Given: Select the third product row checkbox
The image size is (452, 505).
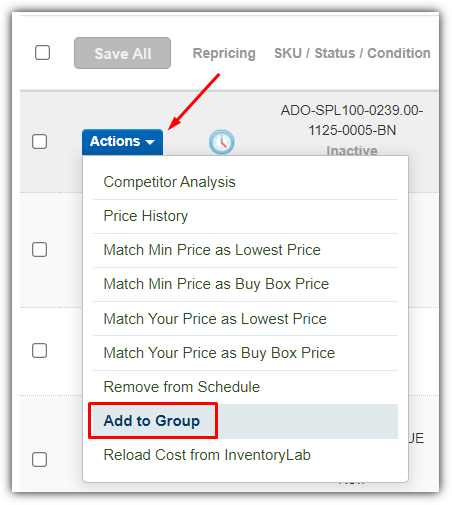Looking at the screenshot, I should (x=39, y=350).
